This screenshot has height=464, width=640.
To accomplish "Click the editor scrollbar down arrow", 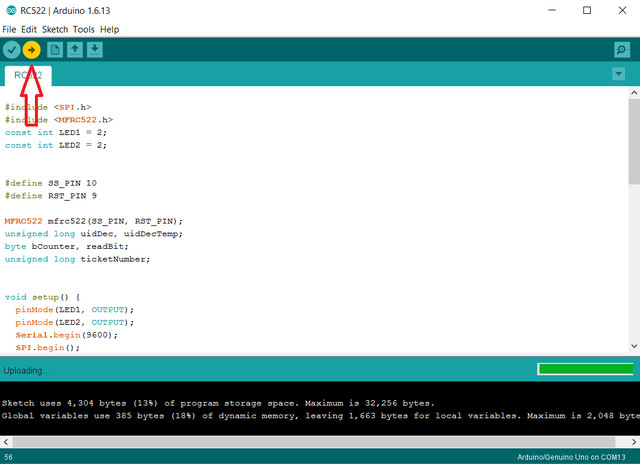I will [633, 346].
